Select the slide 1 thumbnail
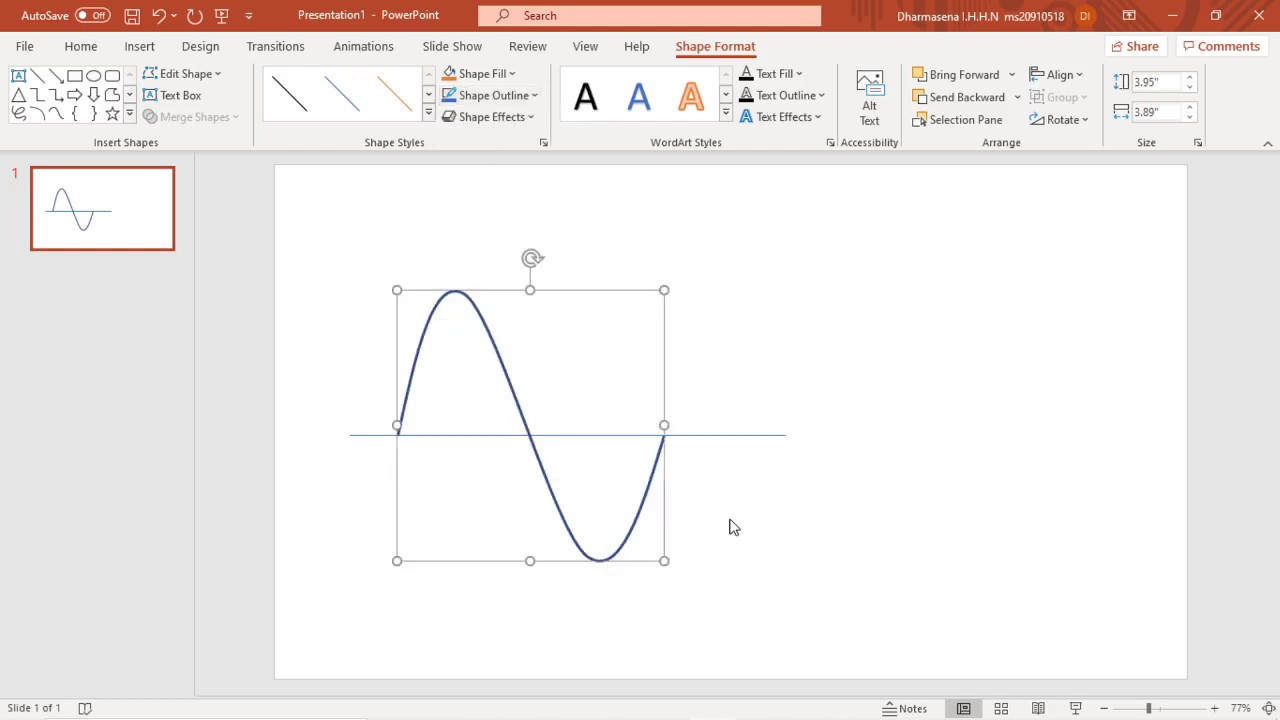Viewport: 1280px width, 720px height. [102, 208]
